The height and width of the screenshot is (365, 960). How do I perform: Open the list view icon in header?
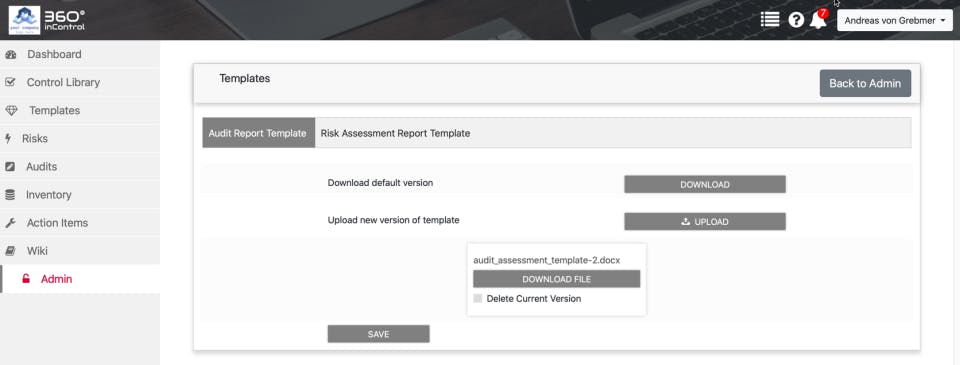[770, 20]
